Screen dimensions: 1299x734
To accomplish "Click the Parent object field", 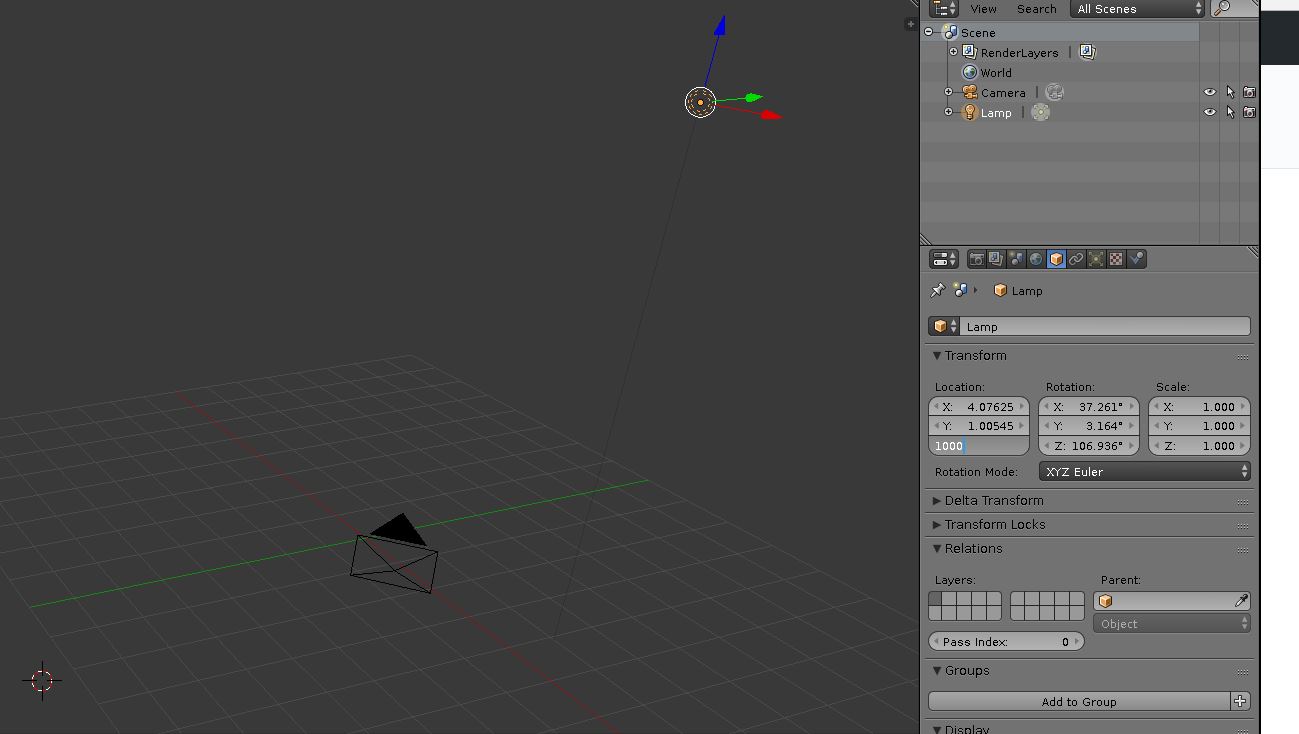I will coord(1164,601).
